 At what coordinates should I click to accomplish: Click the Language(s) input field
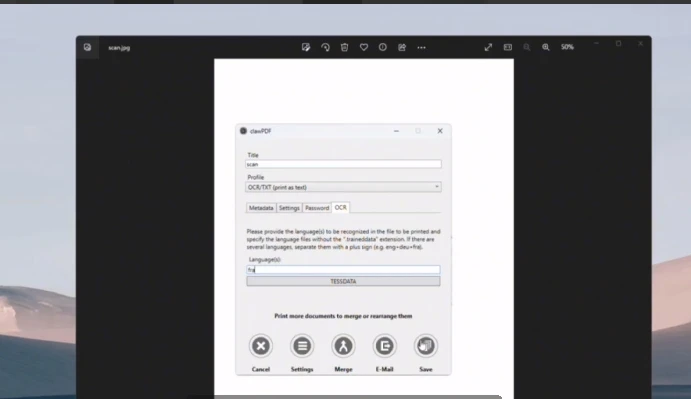[x=343, y=269]
